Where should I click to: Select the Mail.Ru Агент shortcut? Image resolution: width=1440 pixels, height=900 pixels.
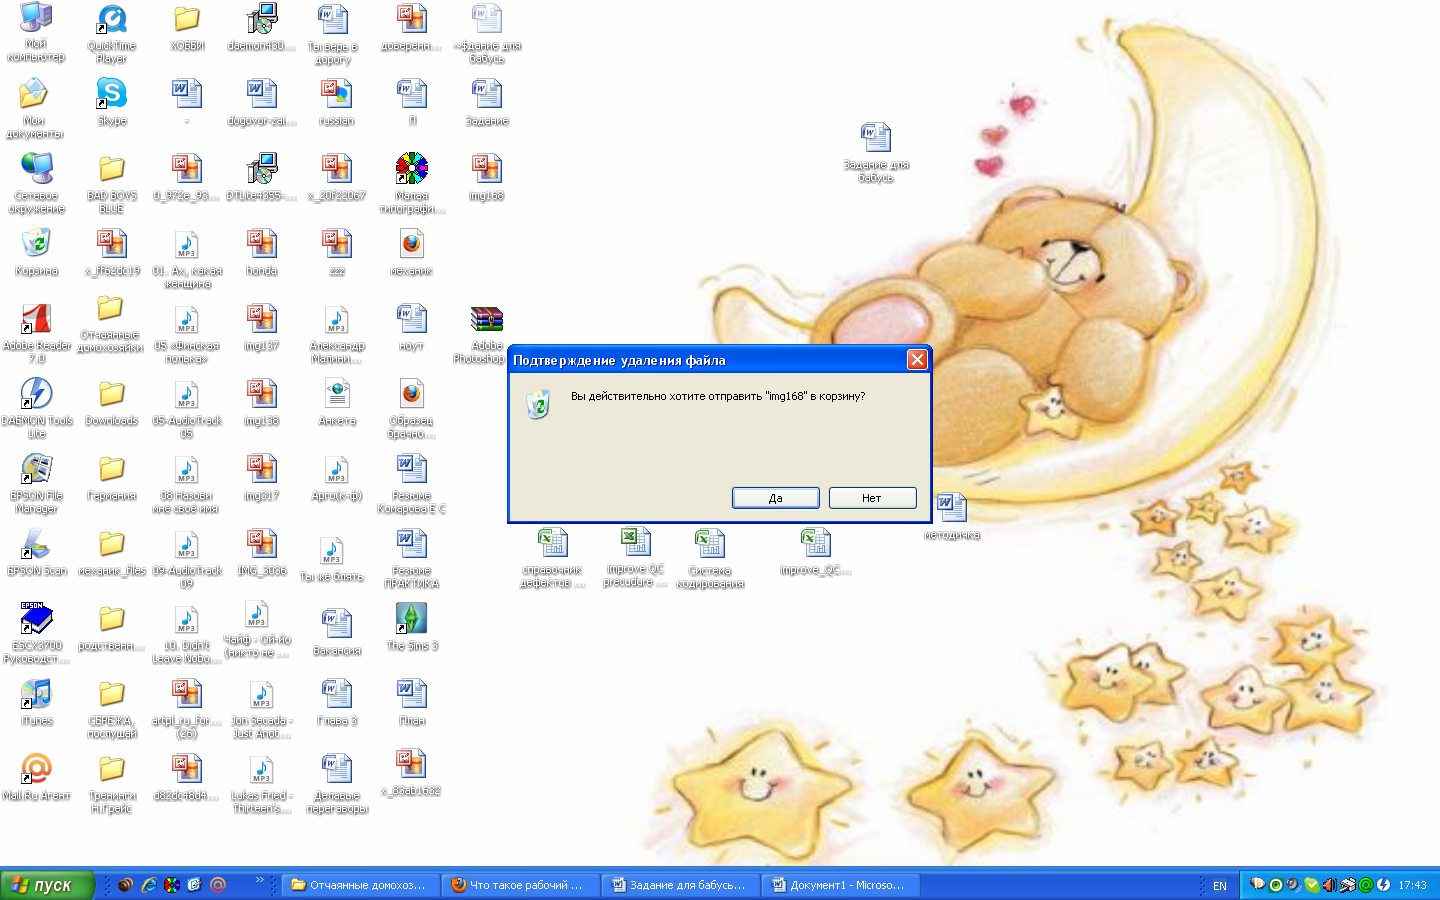coord(37,778)
